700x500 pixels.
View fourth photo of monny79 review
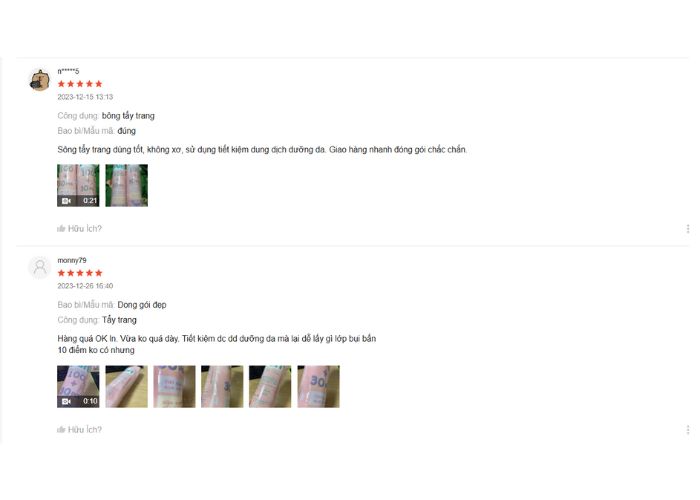pos(222,386)
